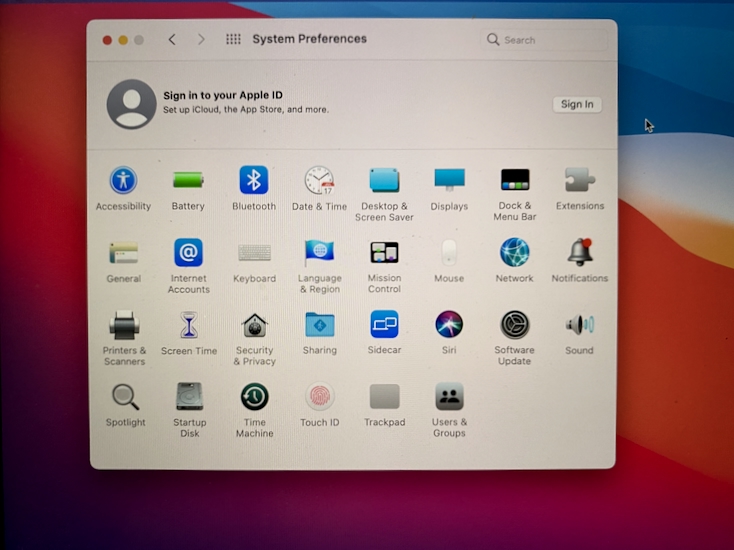Open the Network settings
Screen dimensions: 734x550
coord(514,253)
